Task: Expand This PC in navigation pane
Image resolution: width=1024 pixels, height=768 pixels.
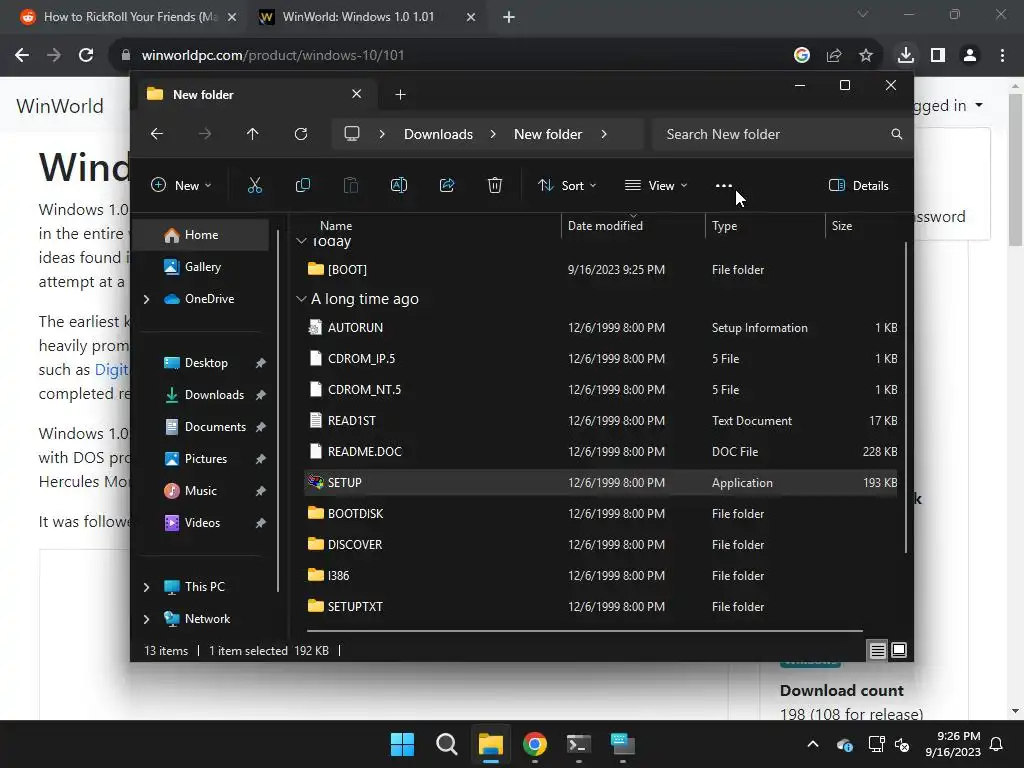Action: [x=146, y=587]
